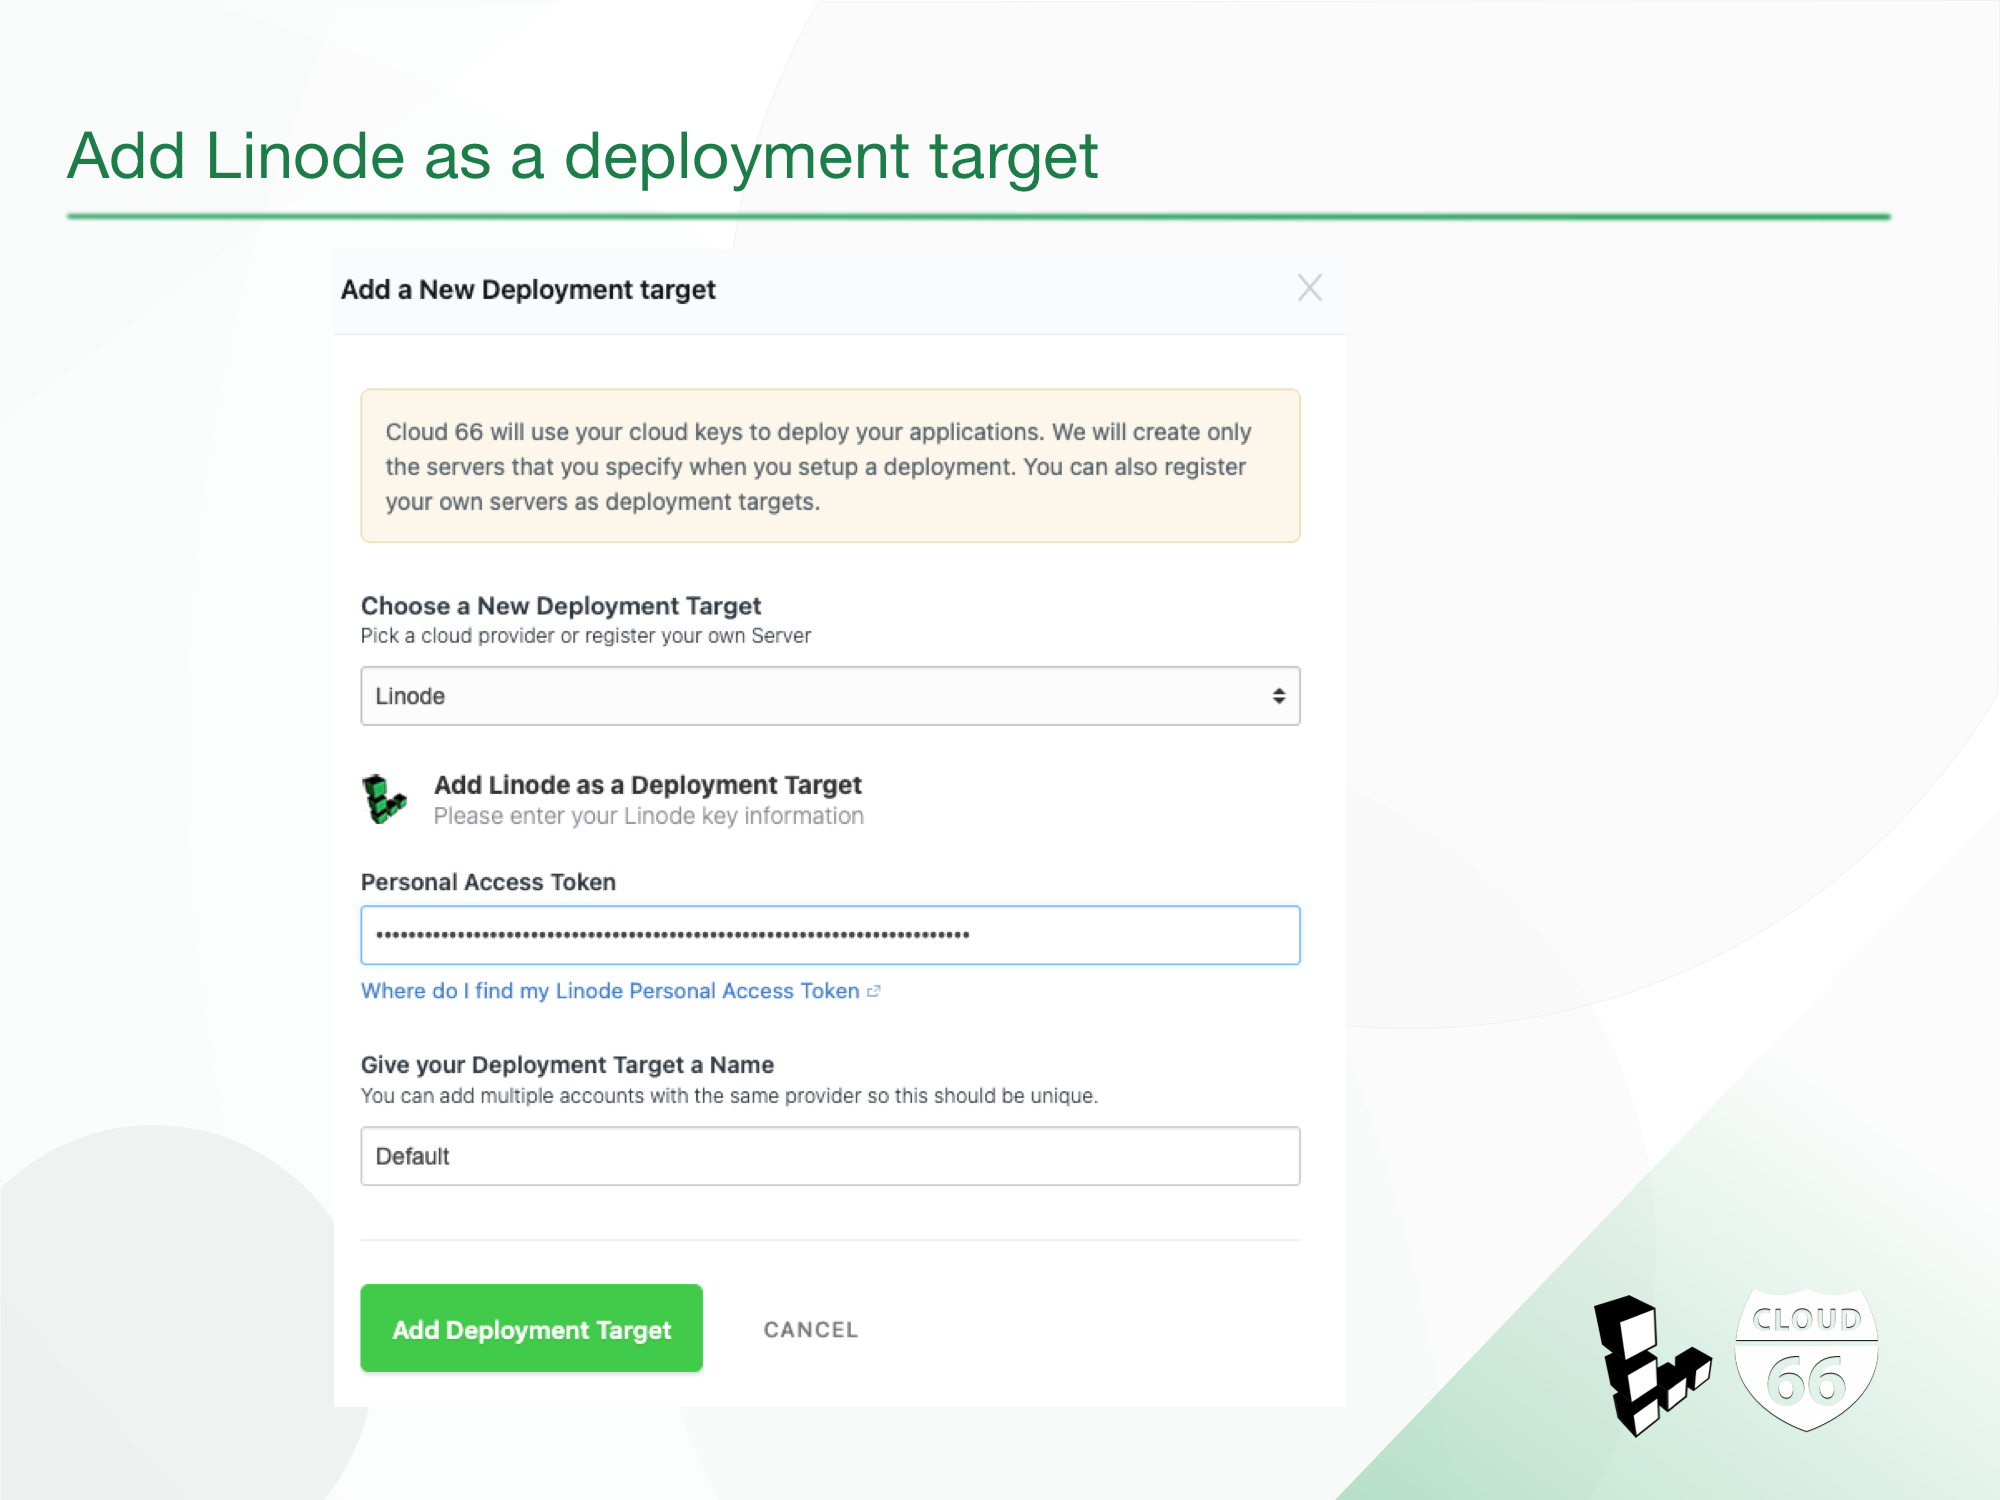Click the "Add Linode as a Deployment Target" heading
The width and height of the screenshot is (2000, 1500).
click(648, 785)
